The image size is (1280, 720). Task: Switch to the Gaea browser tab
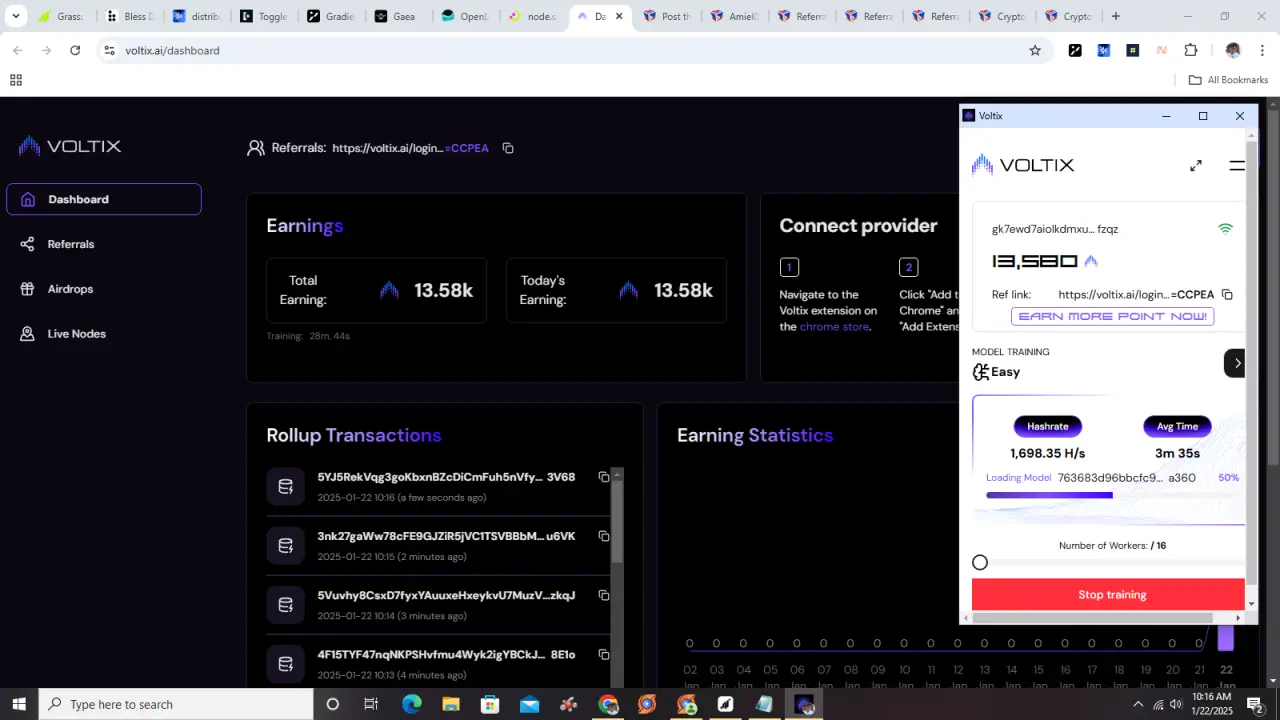(396, 16)
